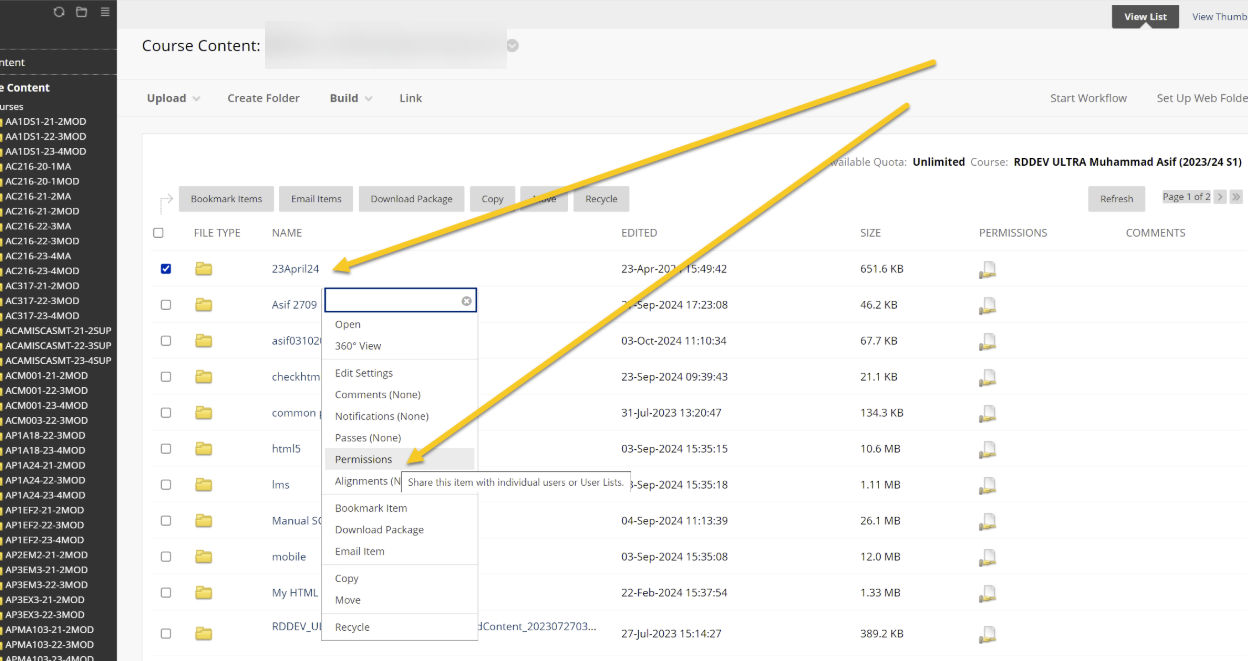Select Edit Settings in the context menu
Image resolution: width=1248 pixels, height=661 pixels.
[364, 373]
